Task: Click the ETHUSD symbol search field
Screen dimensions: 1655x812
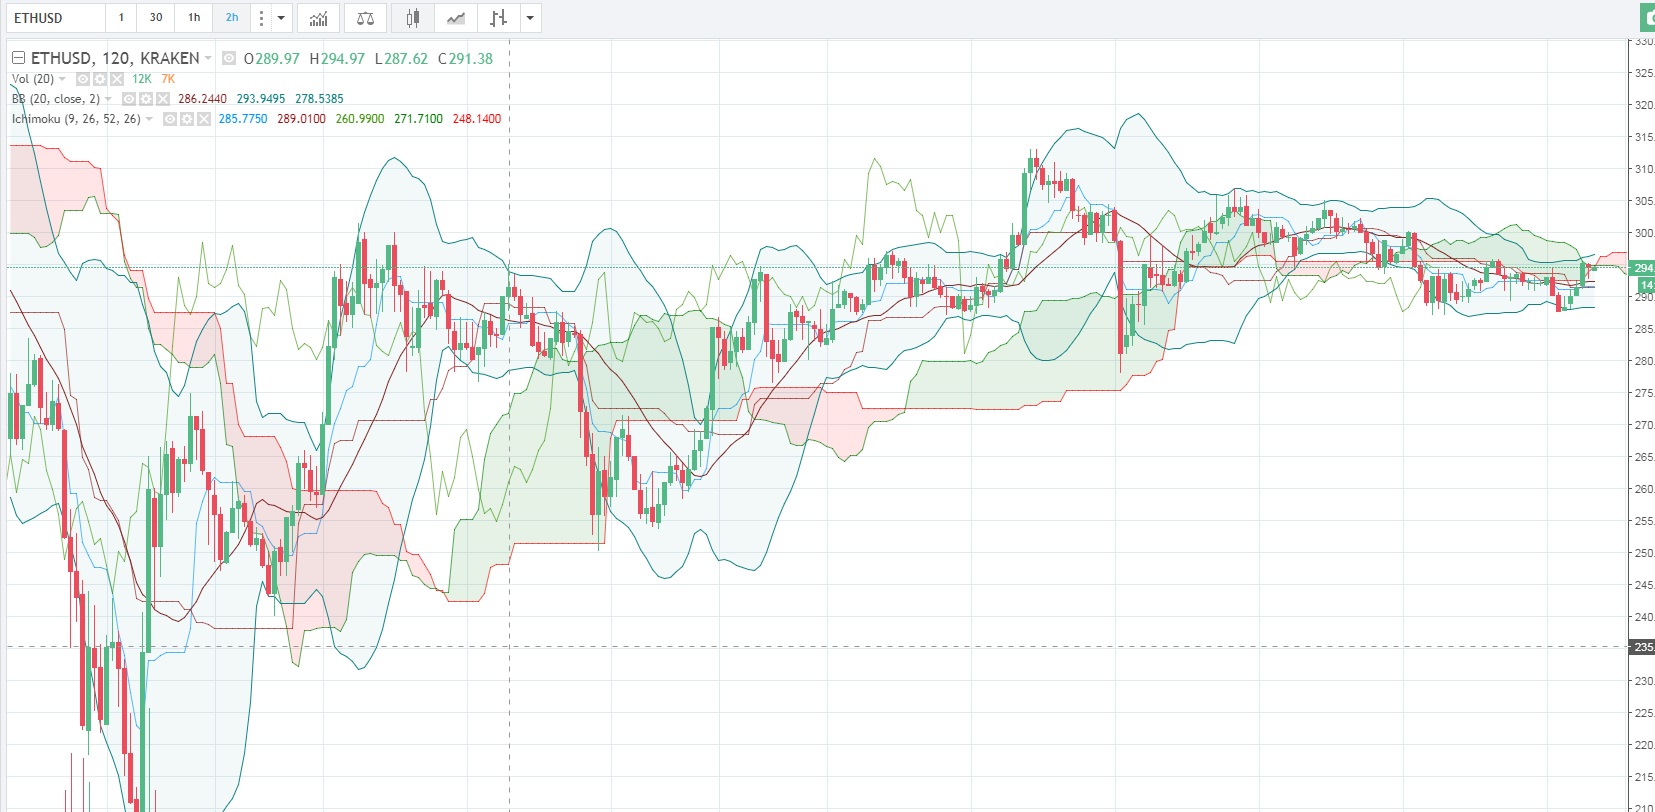Action: (55, 18)
